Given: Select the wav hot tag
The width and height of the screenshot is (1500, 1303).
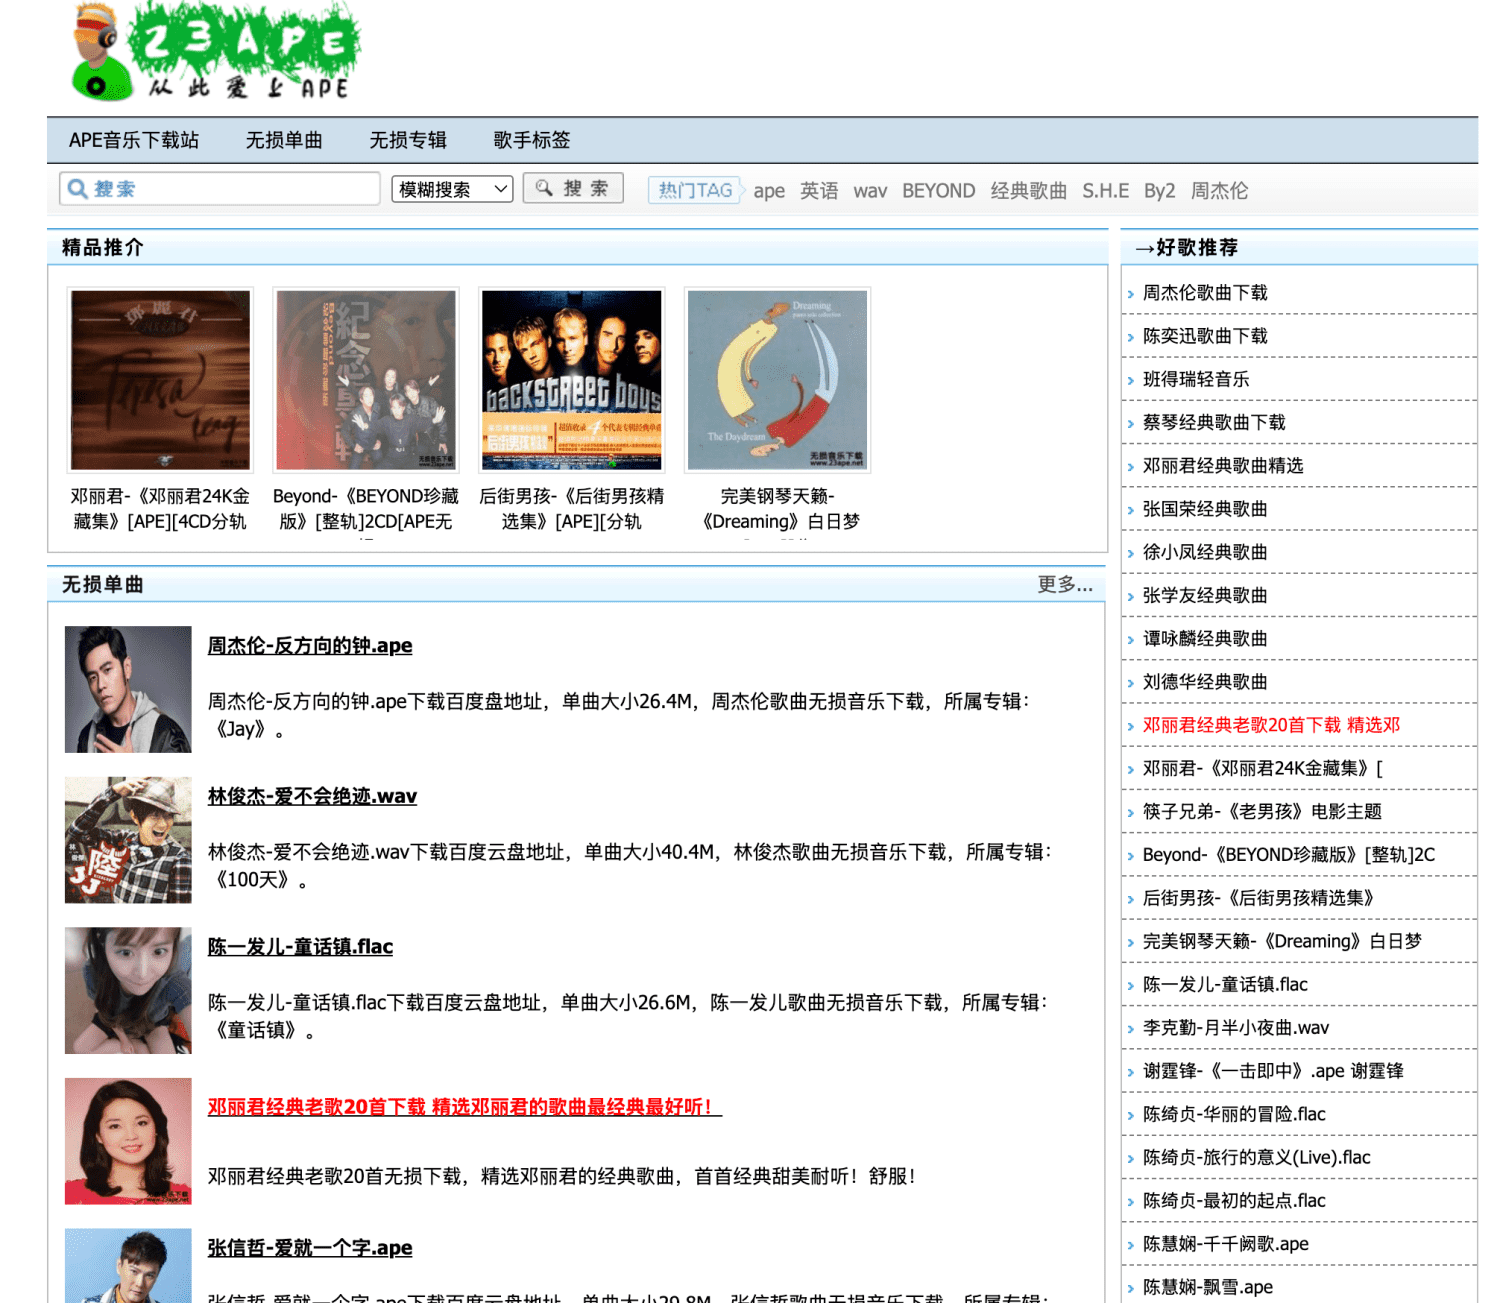Looking at the screenshot, I should [870, 191].
